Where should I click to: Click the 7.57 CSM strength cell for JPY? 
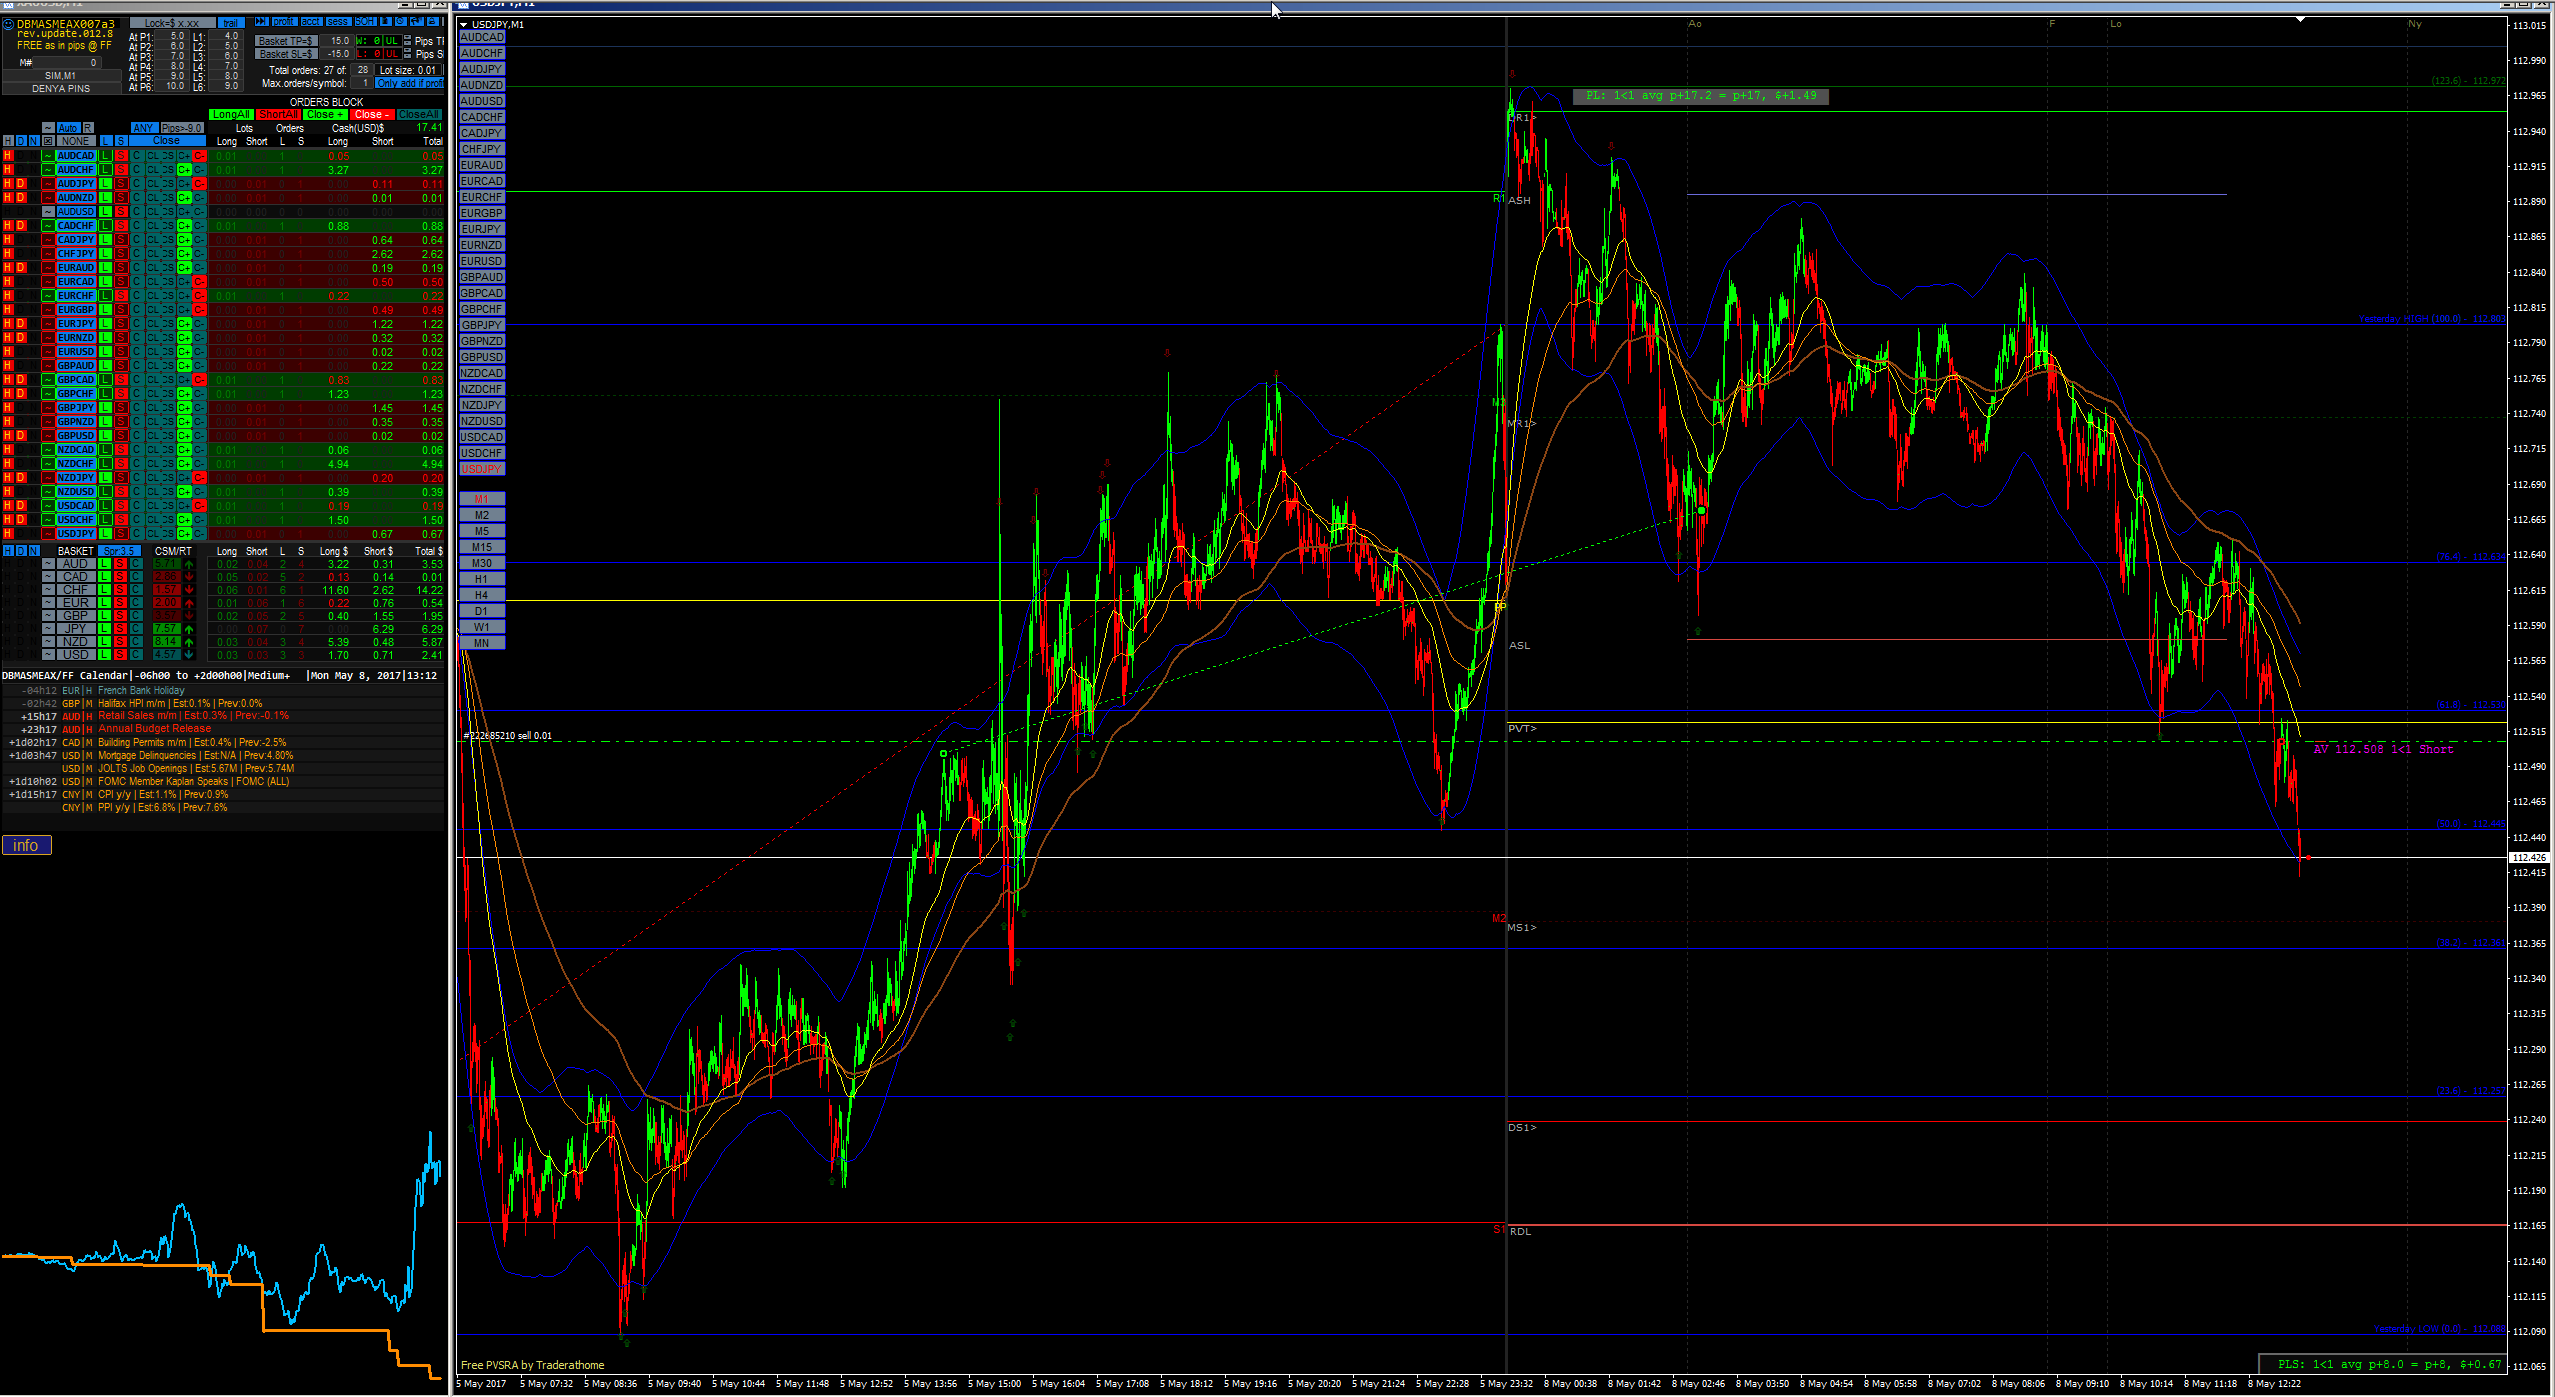coord(167,628)
